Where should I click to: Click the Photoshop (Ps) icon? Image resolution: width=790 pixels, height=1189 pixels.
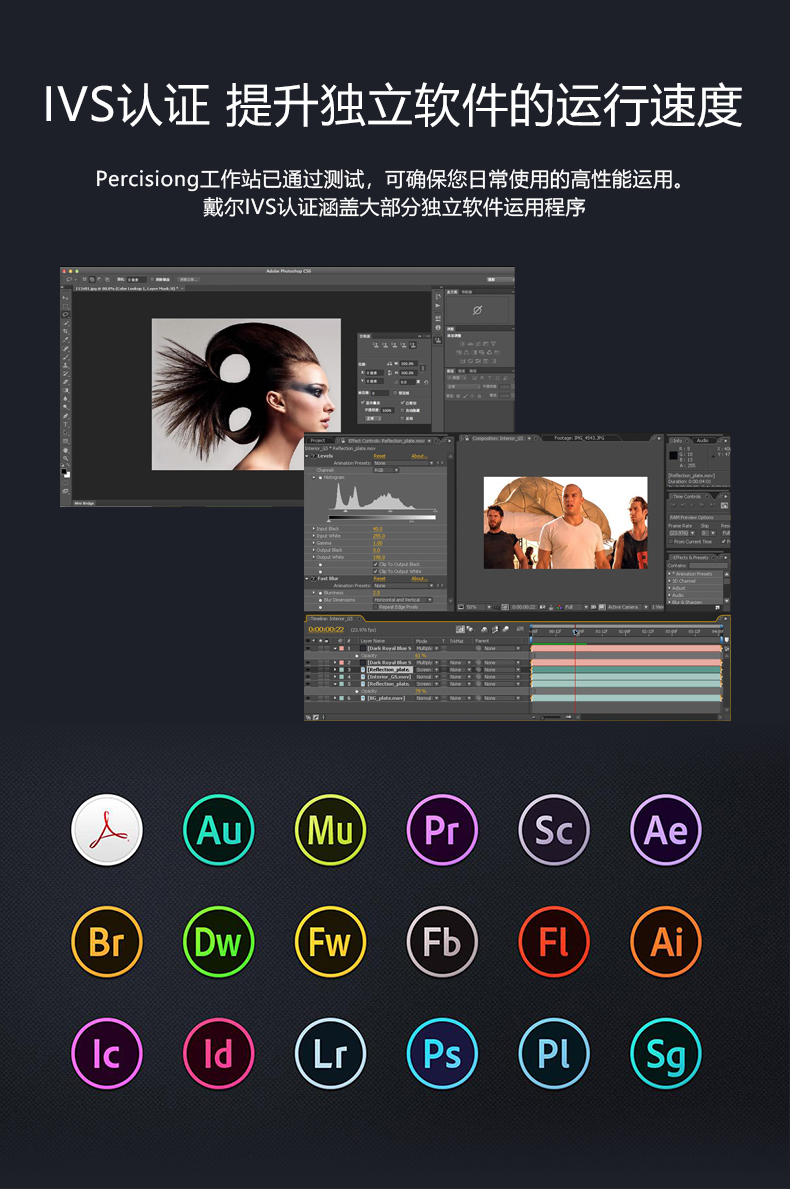pyautogui.click(x=442, y=1054)
